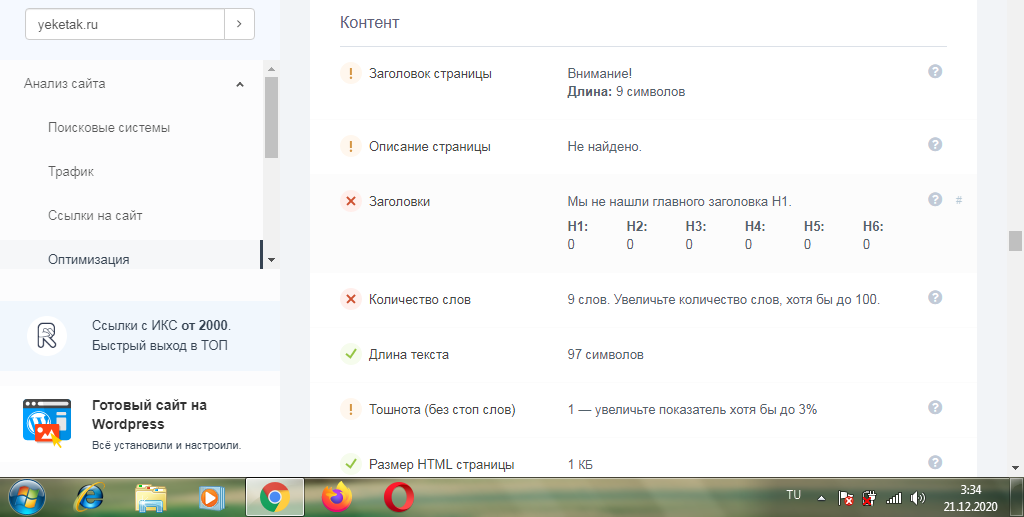Open help for Тошнота row
This screenshot has width=1024, height=517.
pos(935,407)
